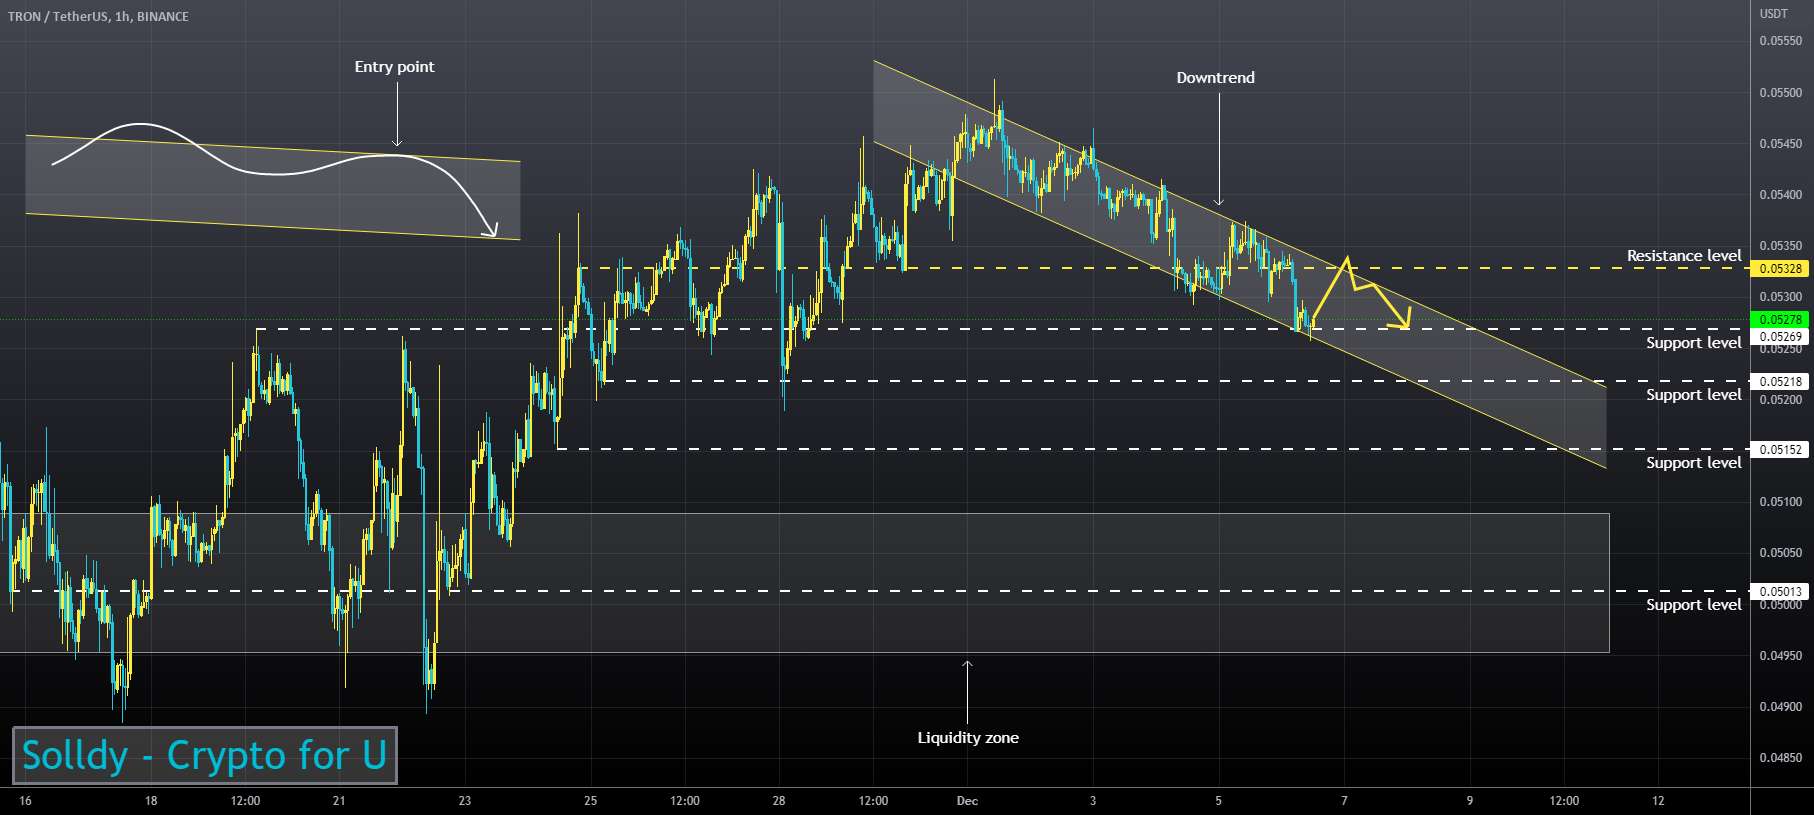The image size is (1814, 815).
Task: Select the Support level label under the 0.05218 line
Action: 1694,395
